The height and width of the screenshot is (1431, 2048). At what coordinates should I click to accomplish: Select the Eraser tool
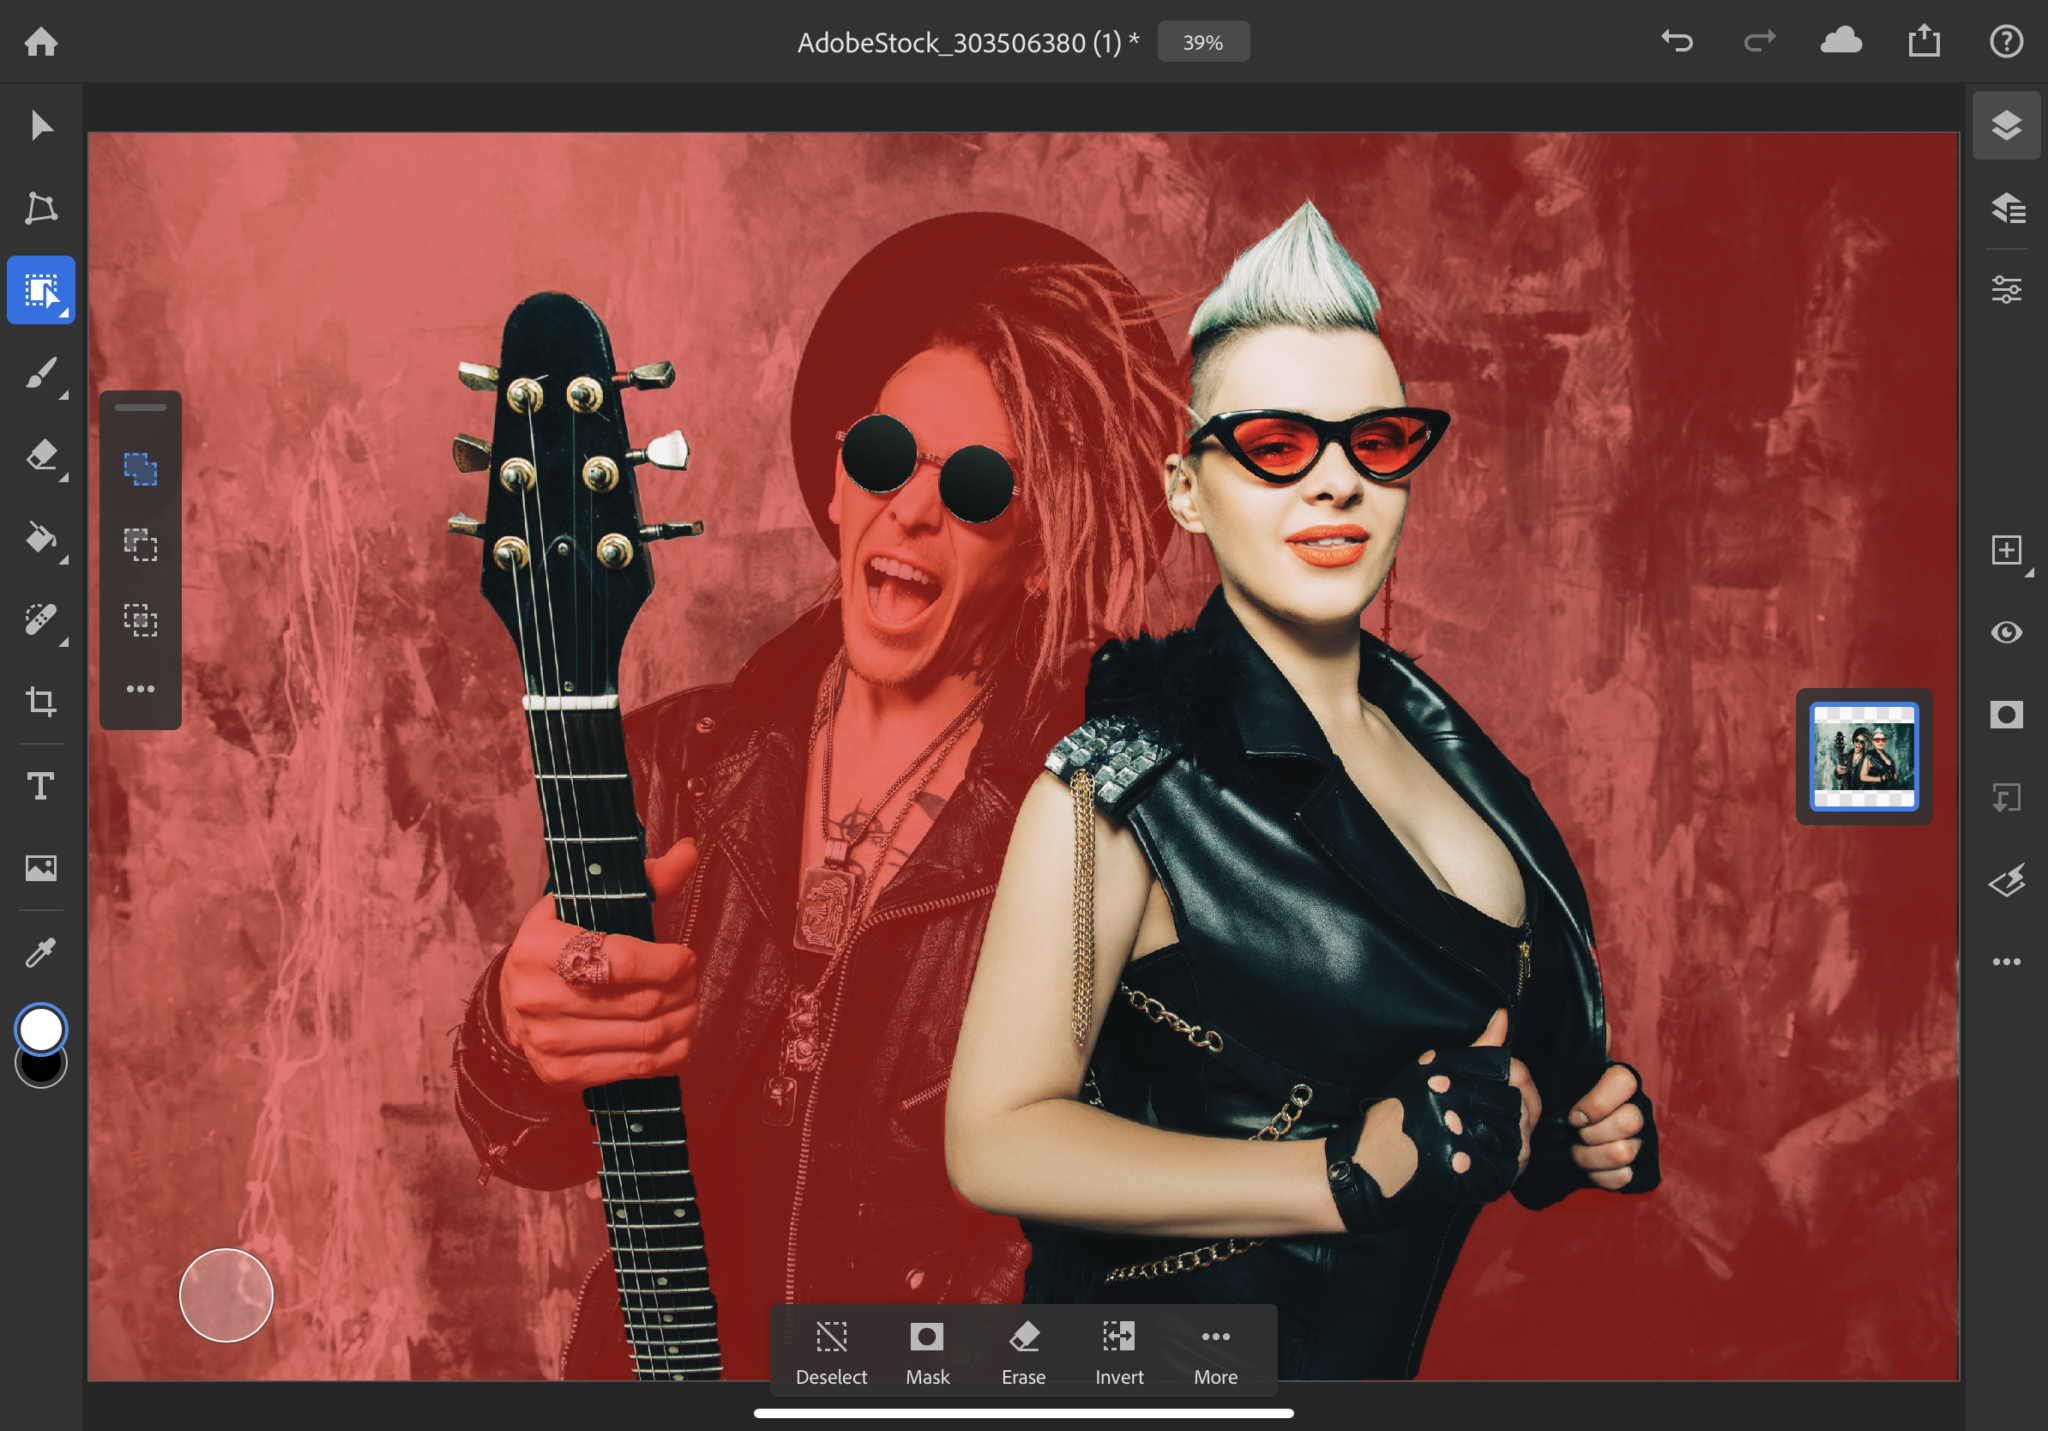pos(41,456)
